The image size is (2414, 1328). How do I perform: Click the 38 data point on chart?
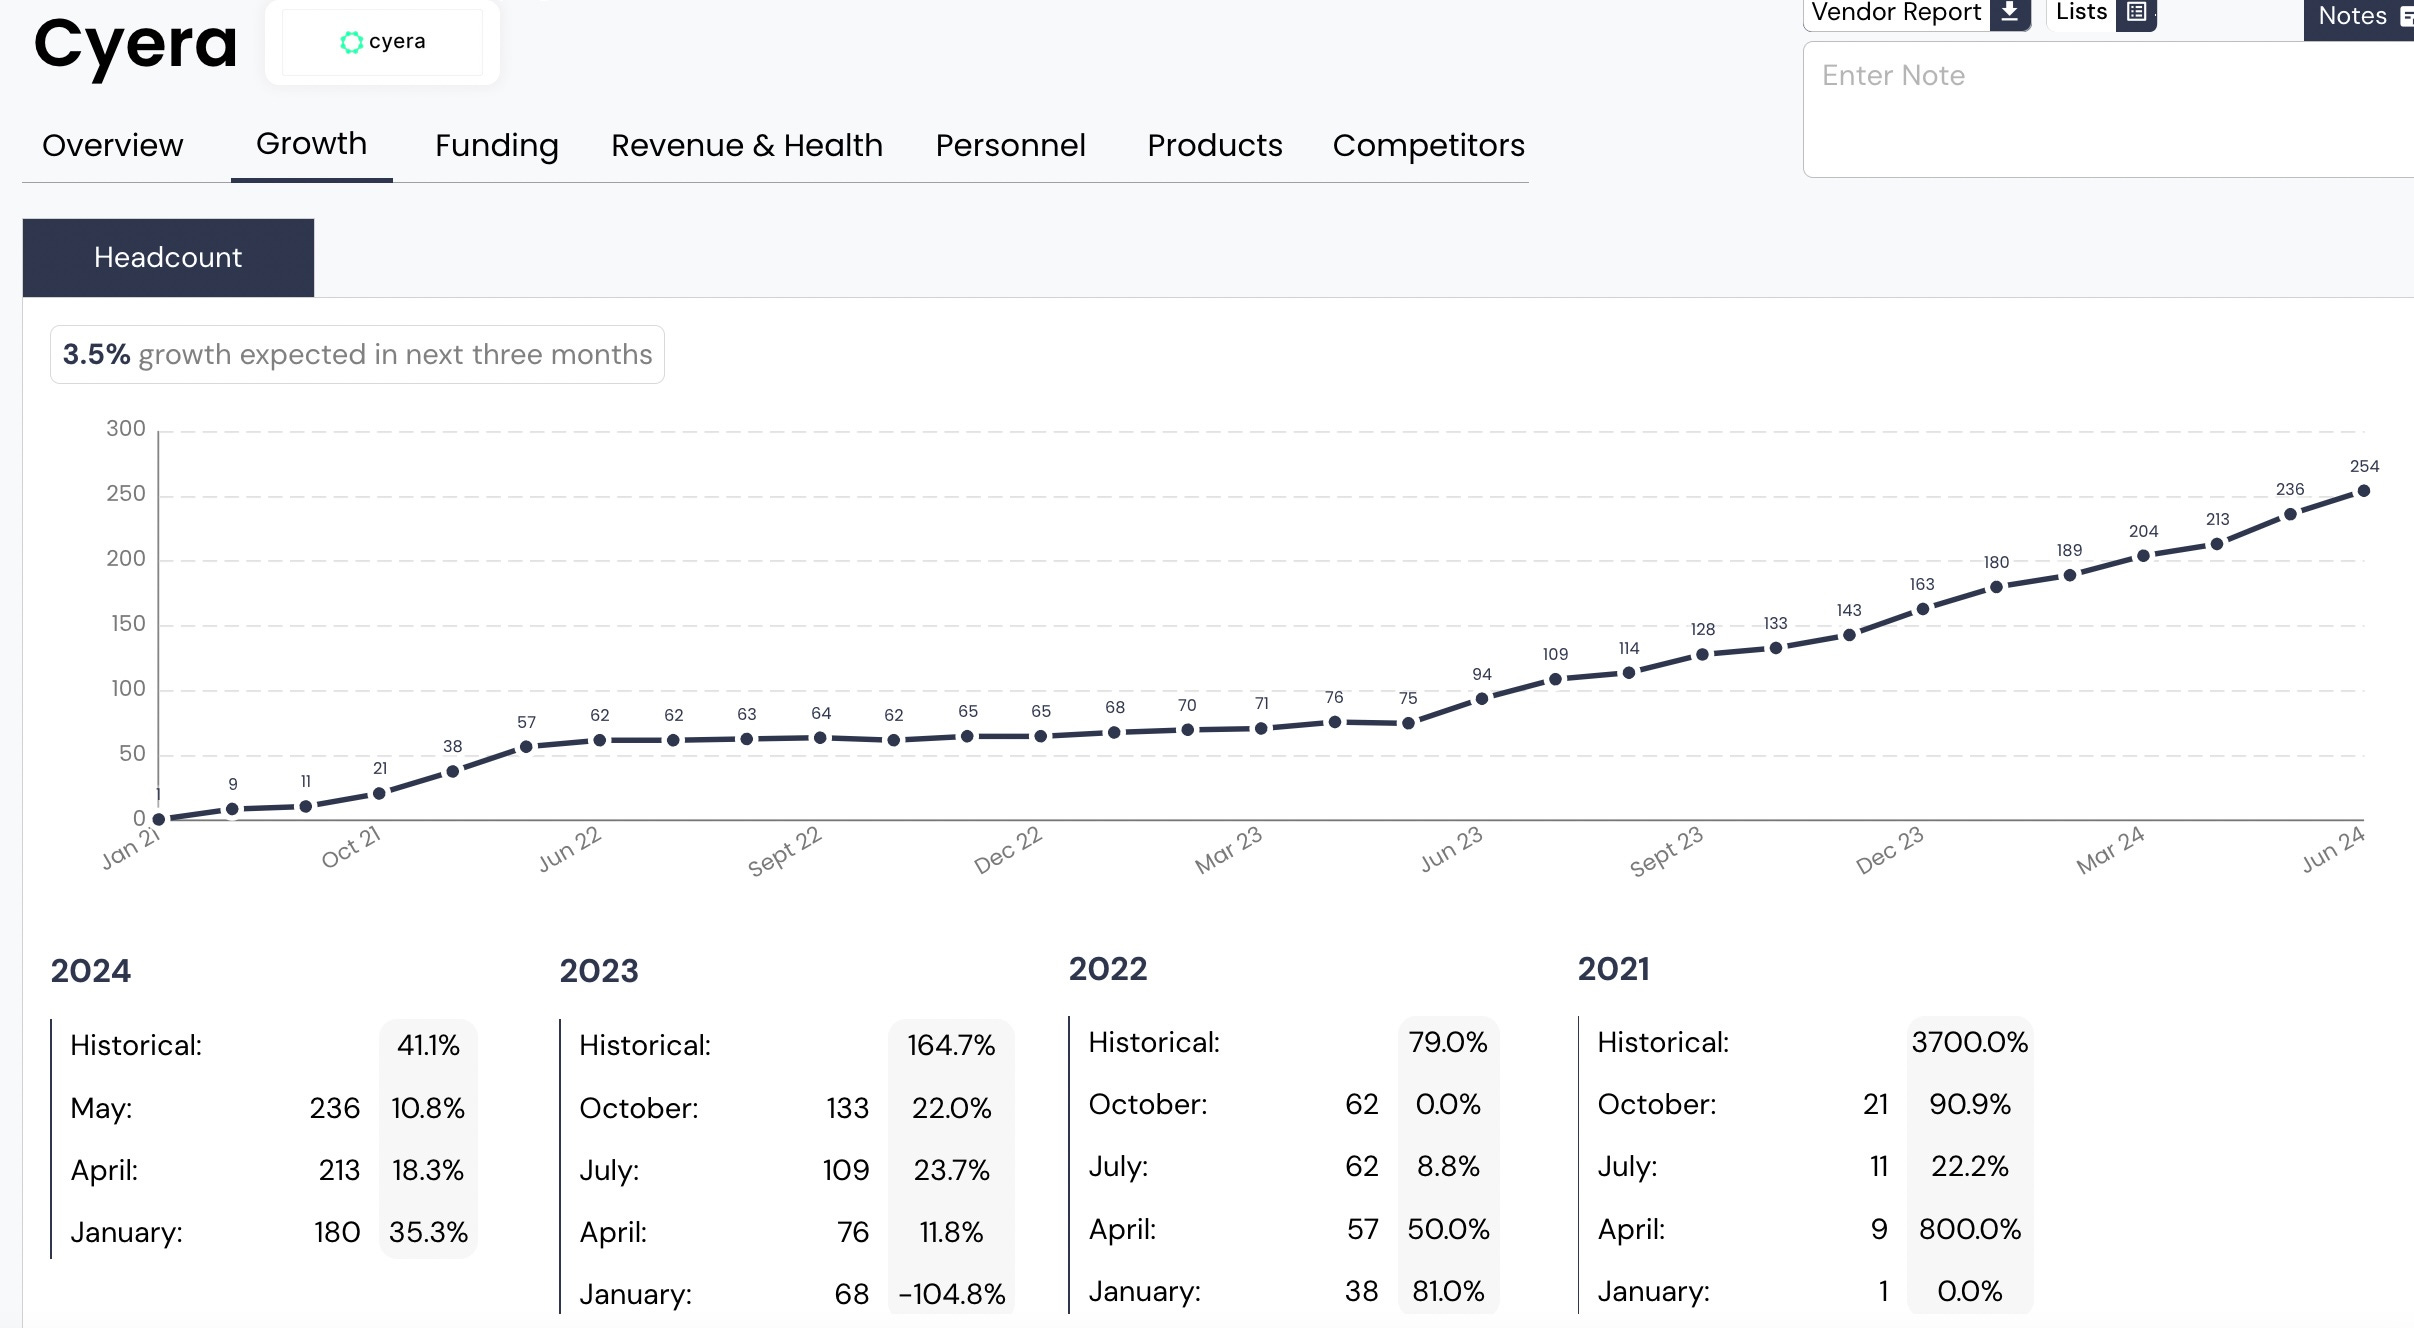click(452, 771)
